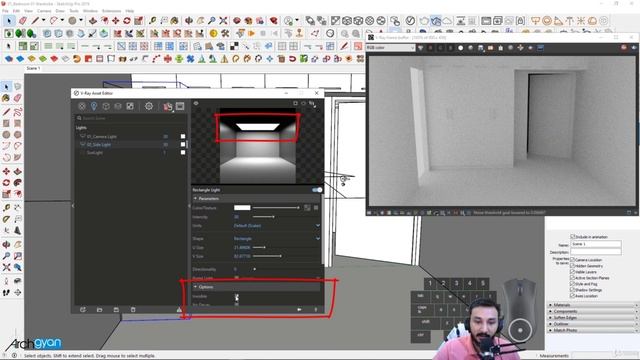Pick the Eraser tool in top toolbar
This screenshot has height=360, width=640.
[x=23, y=20]
